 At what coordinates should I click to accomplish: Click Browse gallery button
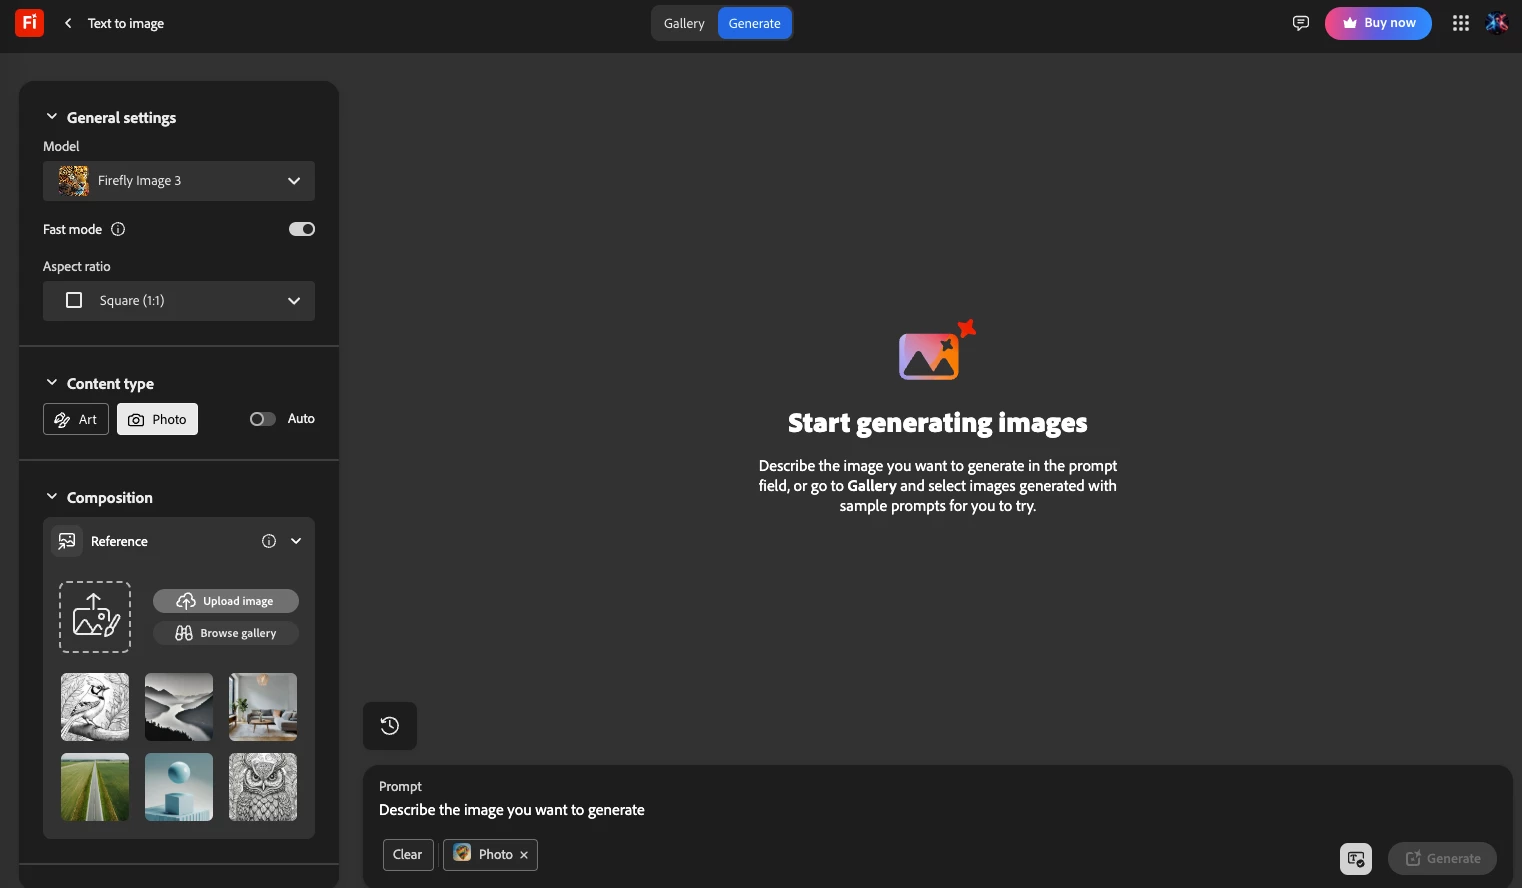tap(226, 633)
